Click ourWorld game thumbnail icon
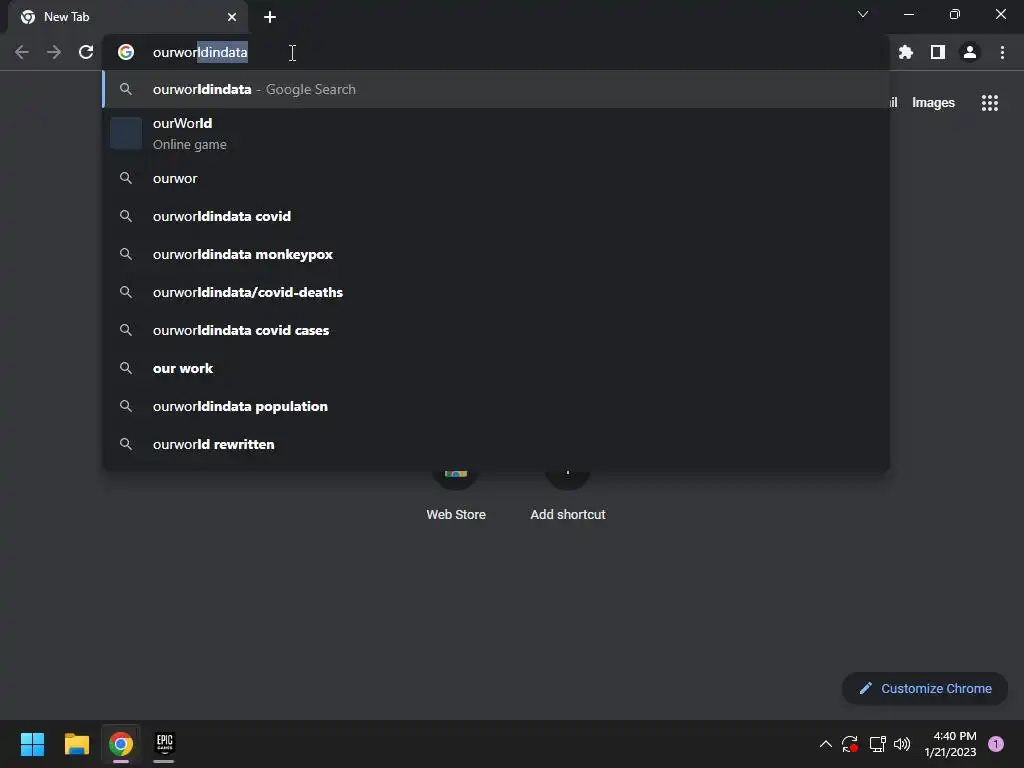This screenshot has width=1024, height=768. pos(126,133)
